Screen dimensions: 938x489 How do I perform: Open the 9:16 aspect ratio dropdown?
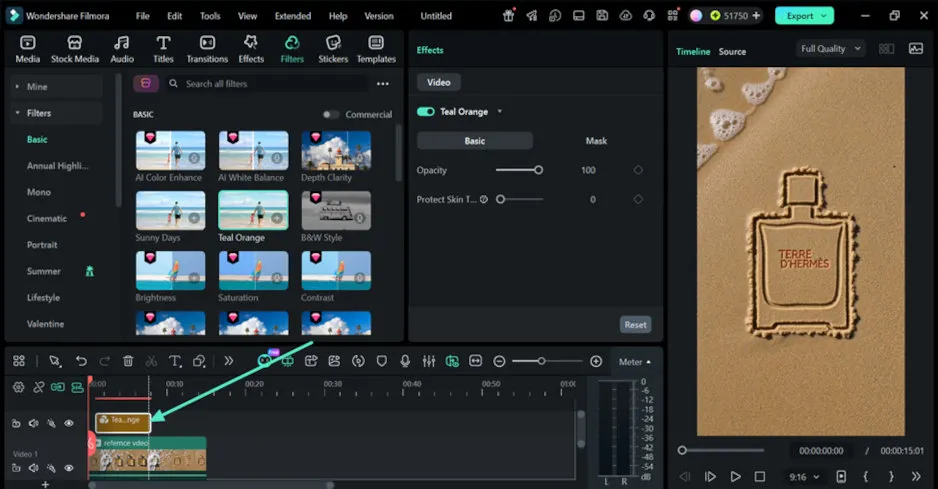click(x=804, y=477)
